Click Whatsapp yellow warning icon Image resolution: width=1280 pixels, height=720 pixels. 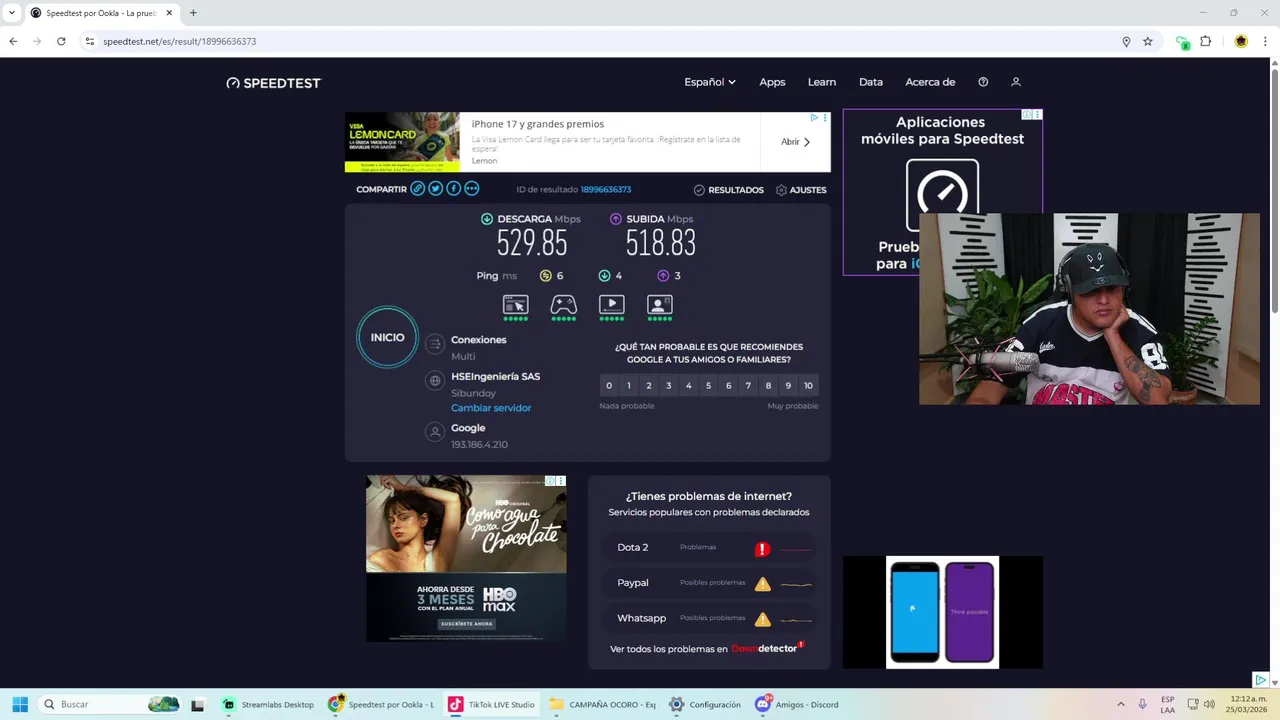(x=763, y=619)
